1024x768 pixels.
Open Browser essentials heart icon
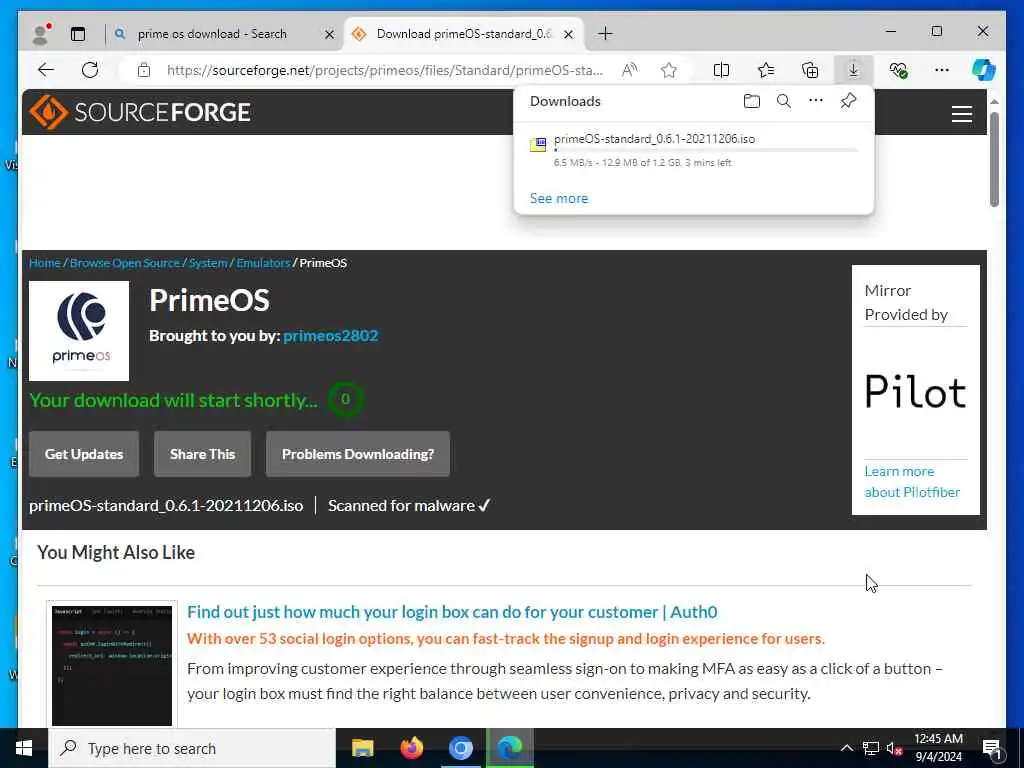pyautogui.click(x=898, y=70)
